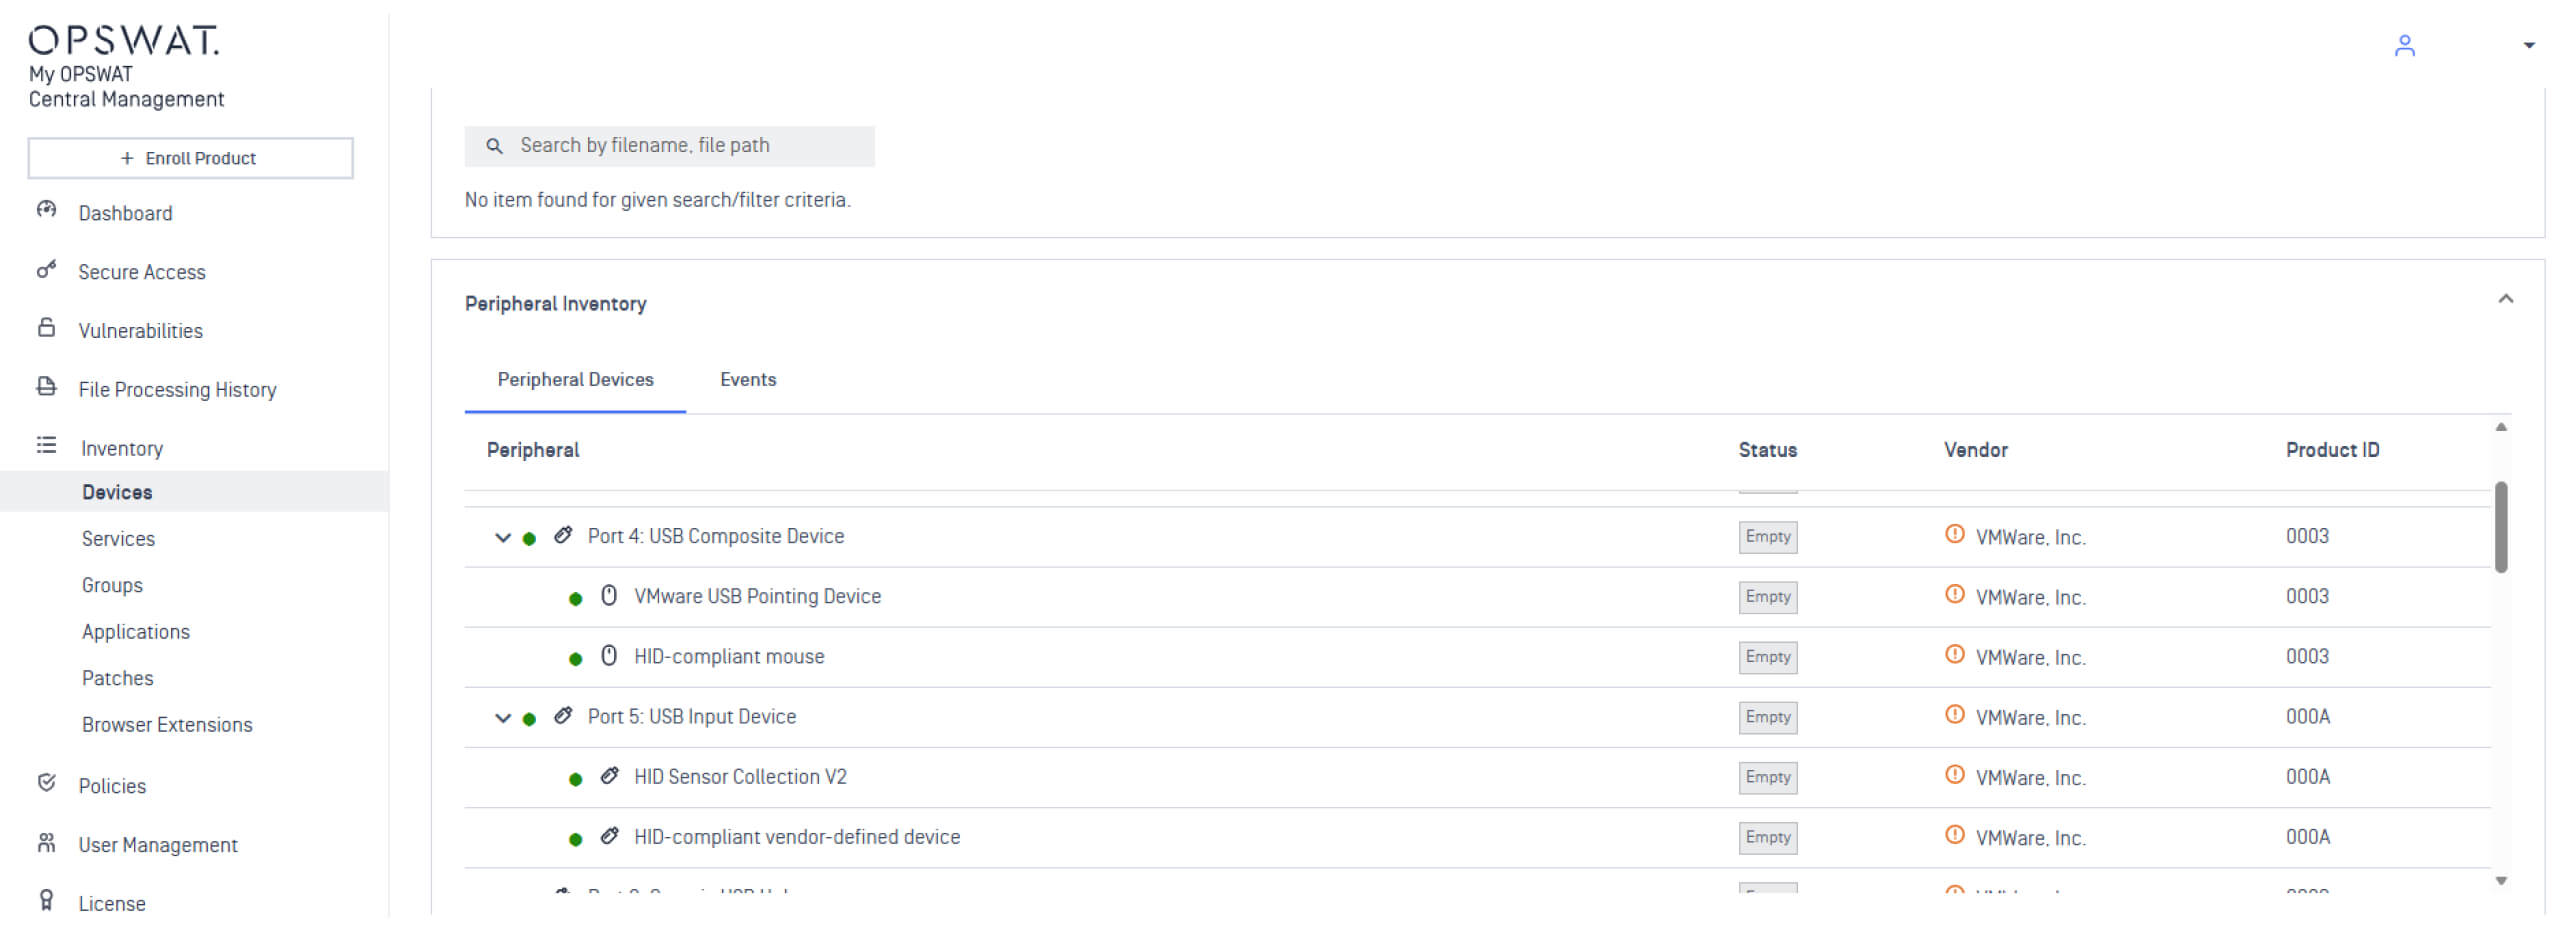Click the Secure Access key icon
This screenshot has height=951, width=2568.
pyautogui.click(x=46, y=269)
